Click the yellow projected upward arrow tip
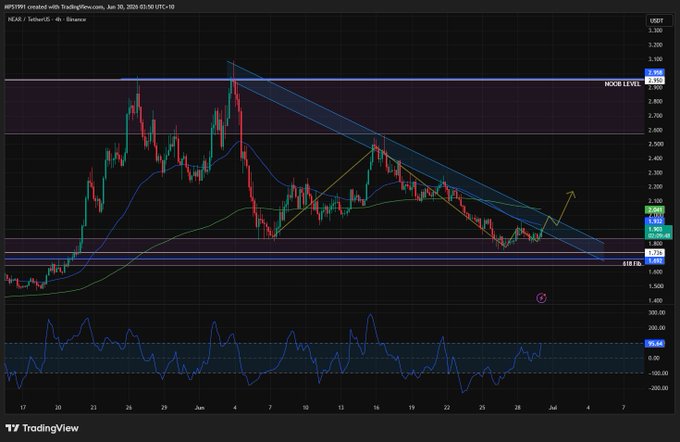The height and width of the screenshot is (442, 680). pyautogui.click(x=573, y=193)
